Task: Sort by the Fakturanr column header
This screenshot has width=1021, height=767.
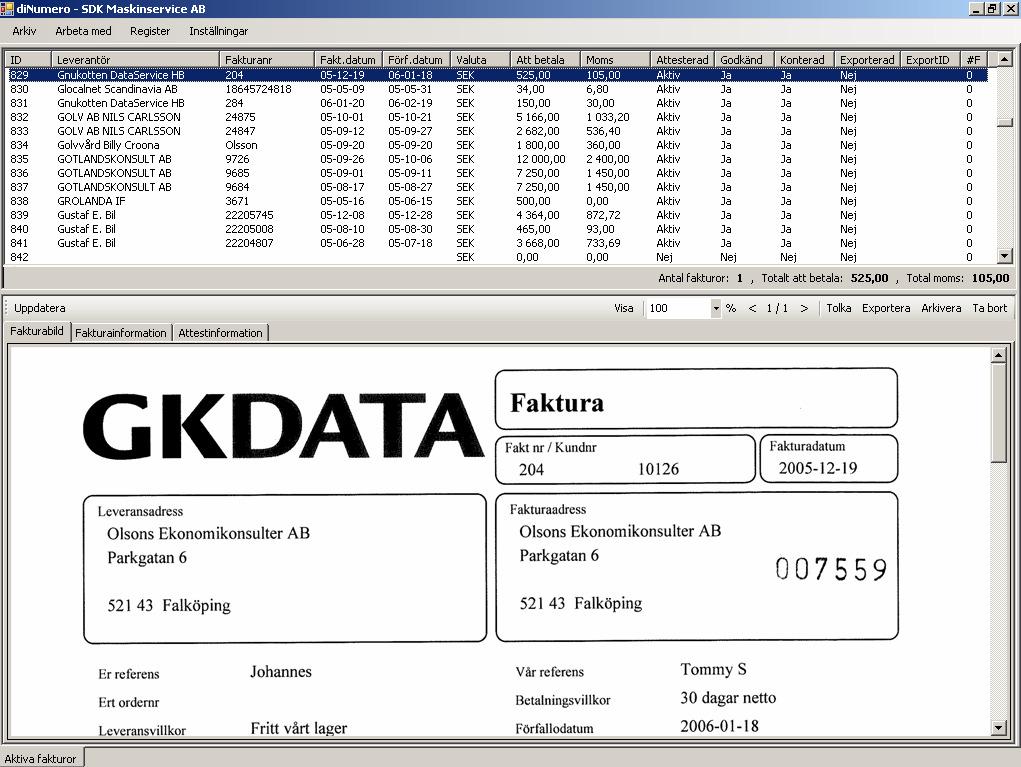Action: [x=267, y=60]
